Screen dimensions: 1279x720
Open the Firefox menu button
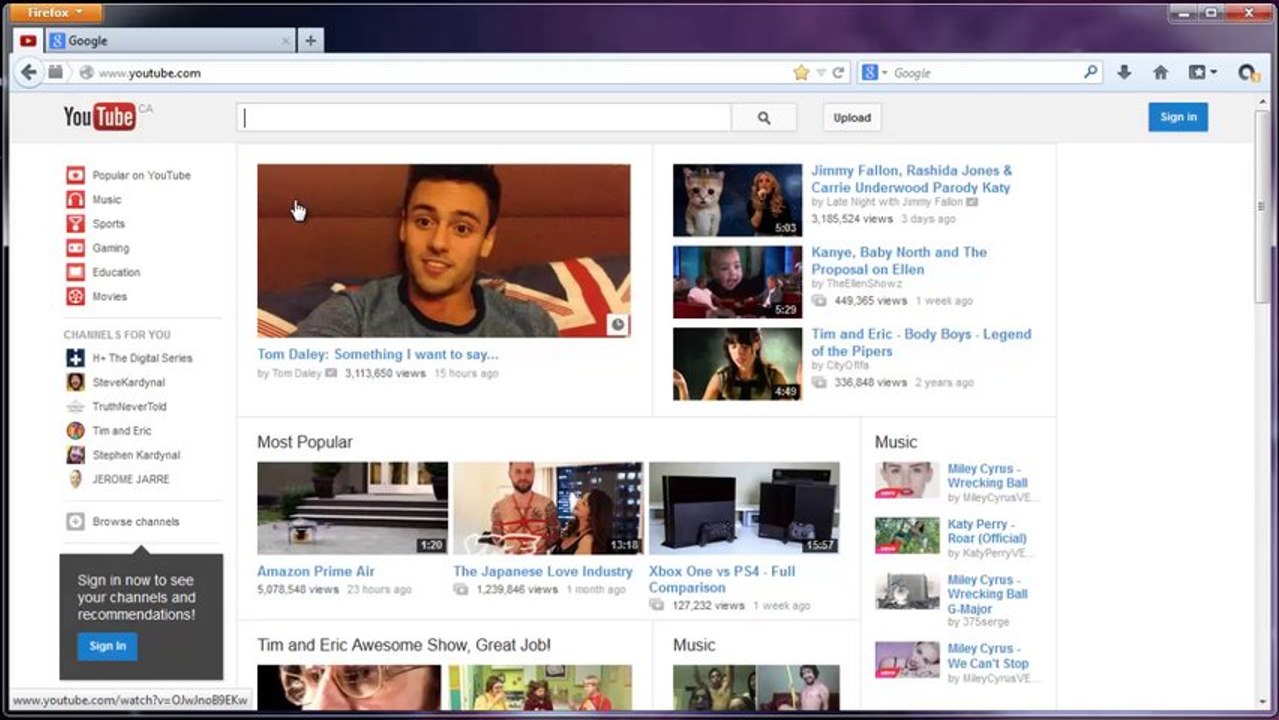(x=58, y=13)
